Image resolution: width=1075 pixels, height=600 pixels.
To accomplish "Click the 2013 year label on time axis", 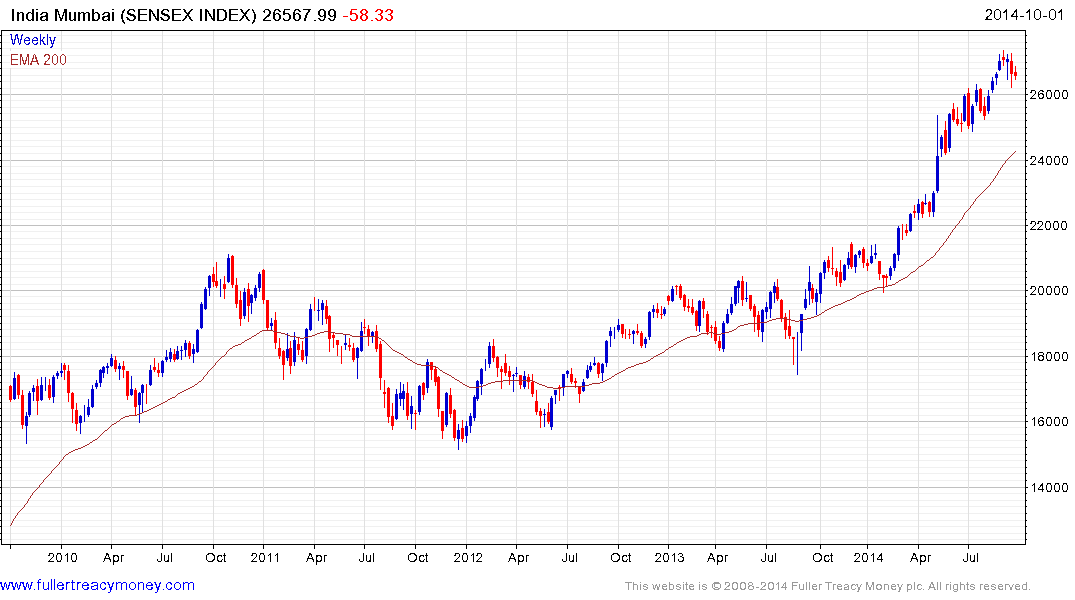I will point(669,557).
